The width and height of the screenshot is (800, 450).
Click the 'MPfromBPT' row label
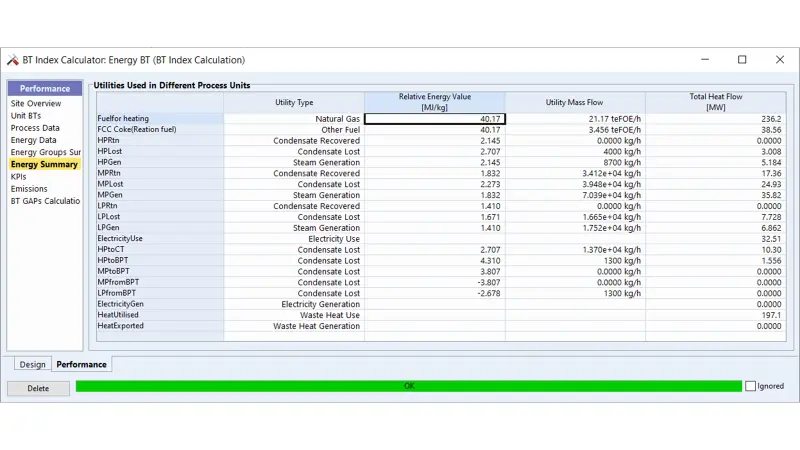pyautogui.click(x=160, y=282)
